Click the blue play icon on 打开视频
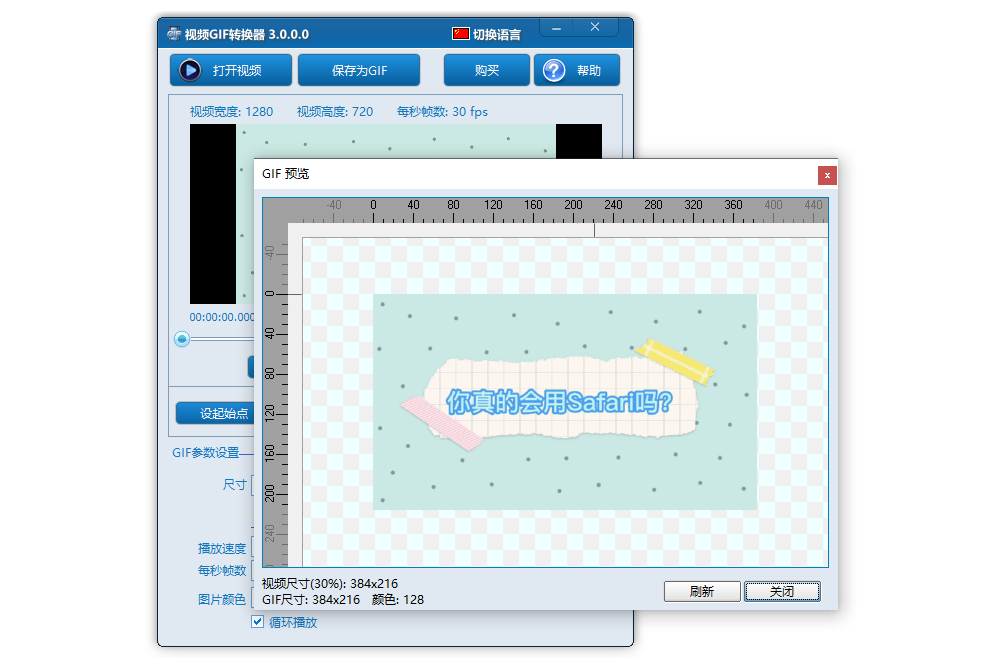 tap(189, 70)
